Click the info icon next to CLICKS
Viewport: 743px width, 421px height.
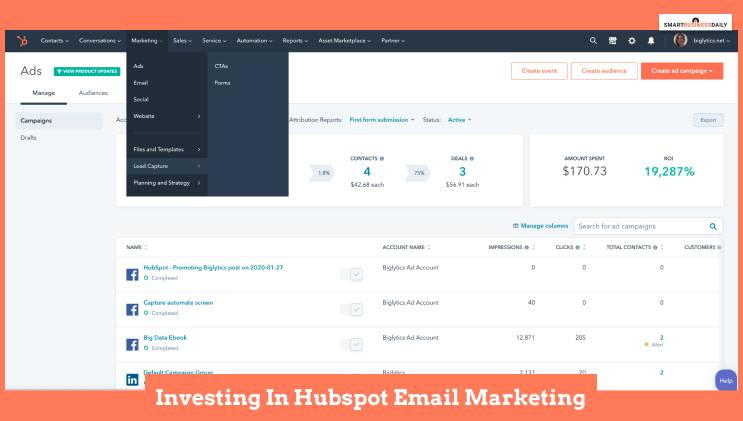[x=577, y=247]
